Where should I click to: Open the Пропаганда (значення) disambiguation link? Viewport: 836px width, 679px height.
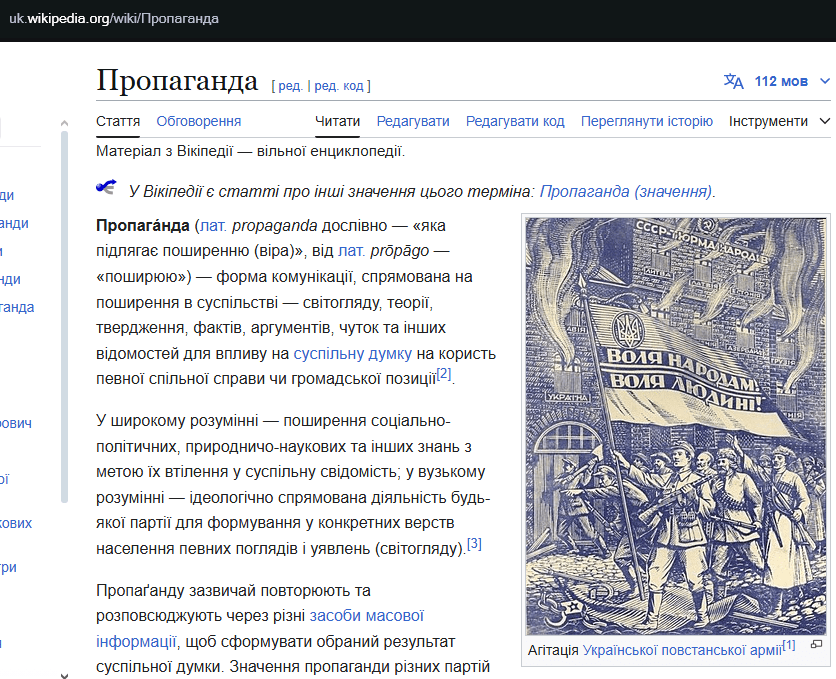[x=626, y=191]
